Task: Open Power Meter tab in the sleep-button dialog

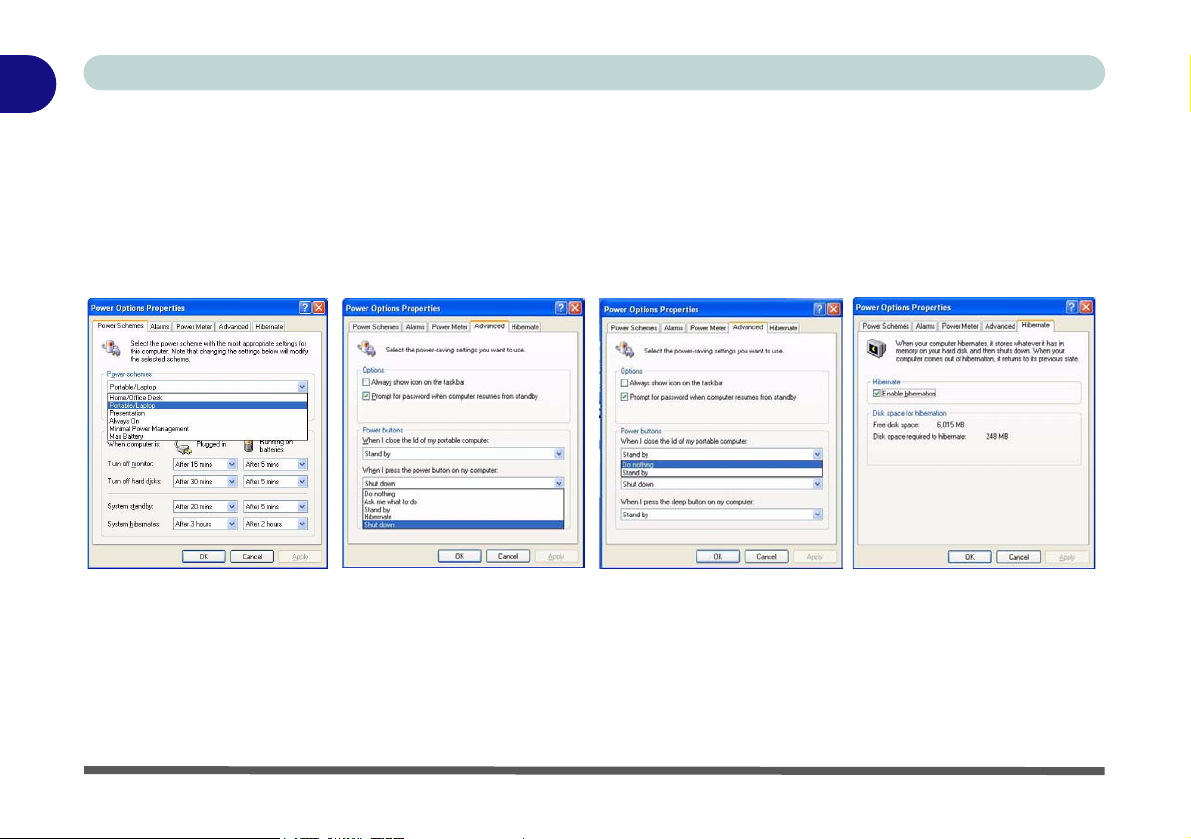Action: pos(708,328)
